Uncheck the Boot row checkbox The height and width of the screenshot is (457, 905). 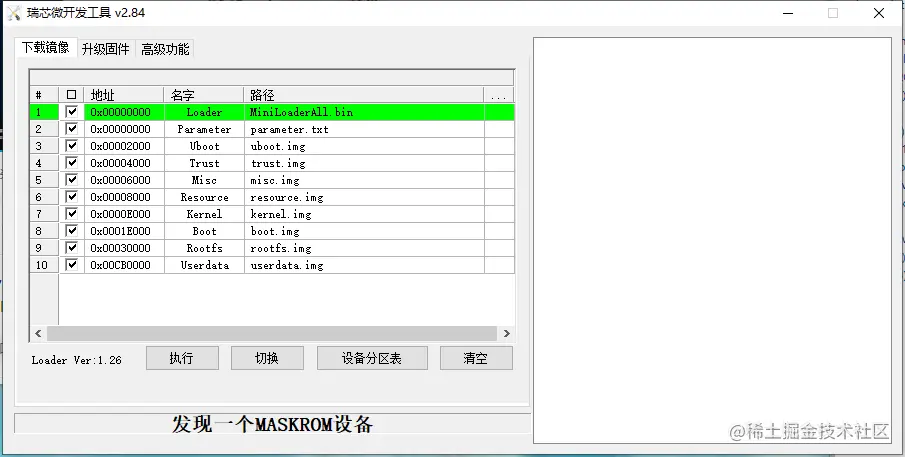(x=72, y=231)
